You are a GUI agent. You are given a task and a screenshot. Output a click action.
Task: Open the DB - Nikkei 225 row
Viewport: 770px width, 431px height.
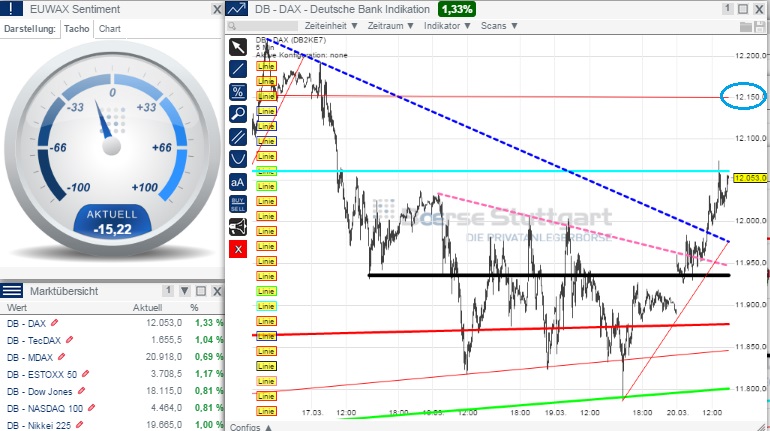(112, 425)
